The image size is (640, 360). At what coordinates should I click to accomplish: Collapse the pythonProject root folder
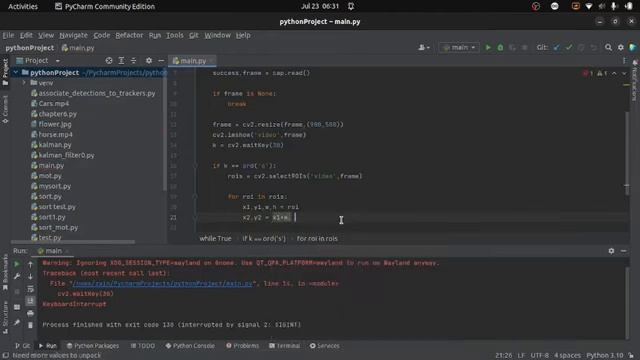(x=16, y=73)
